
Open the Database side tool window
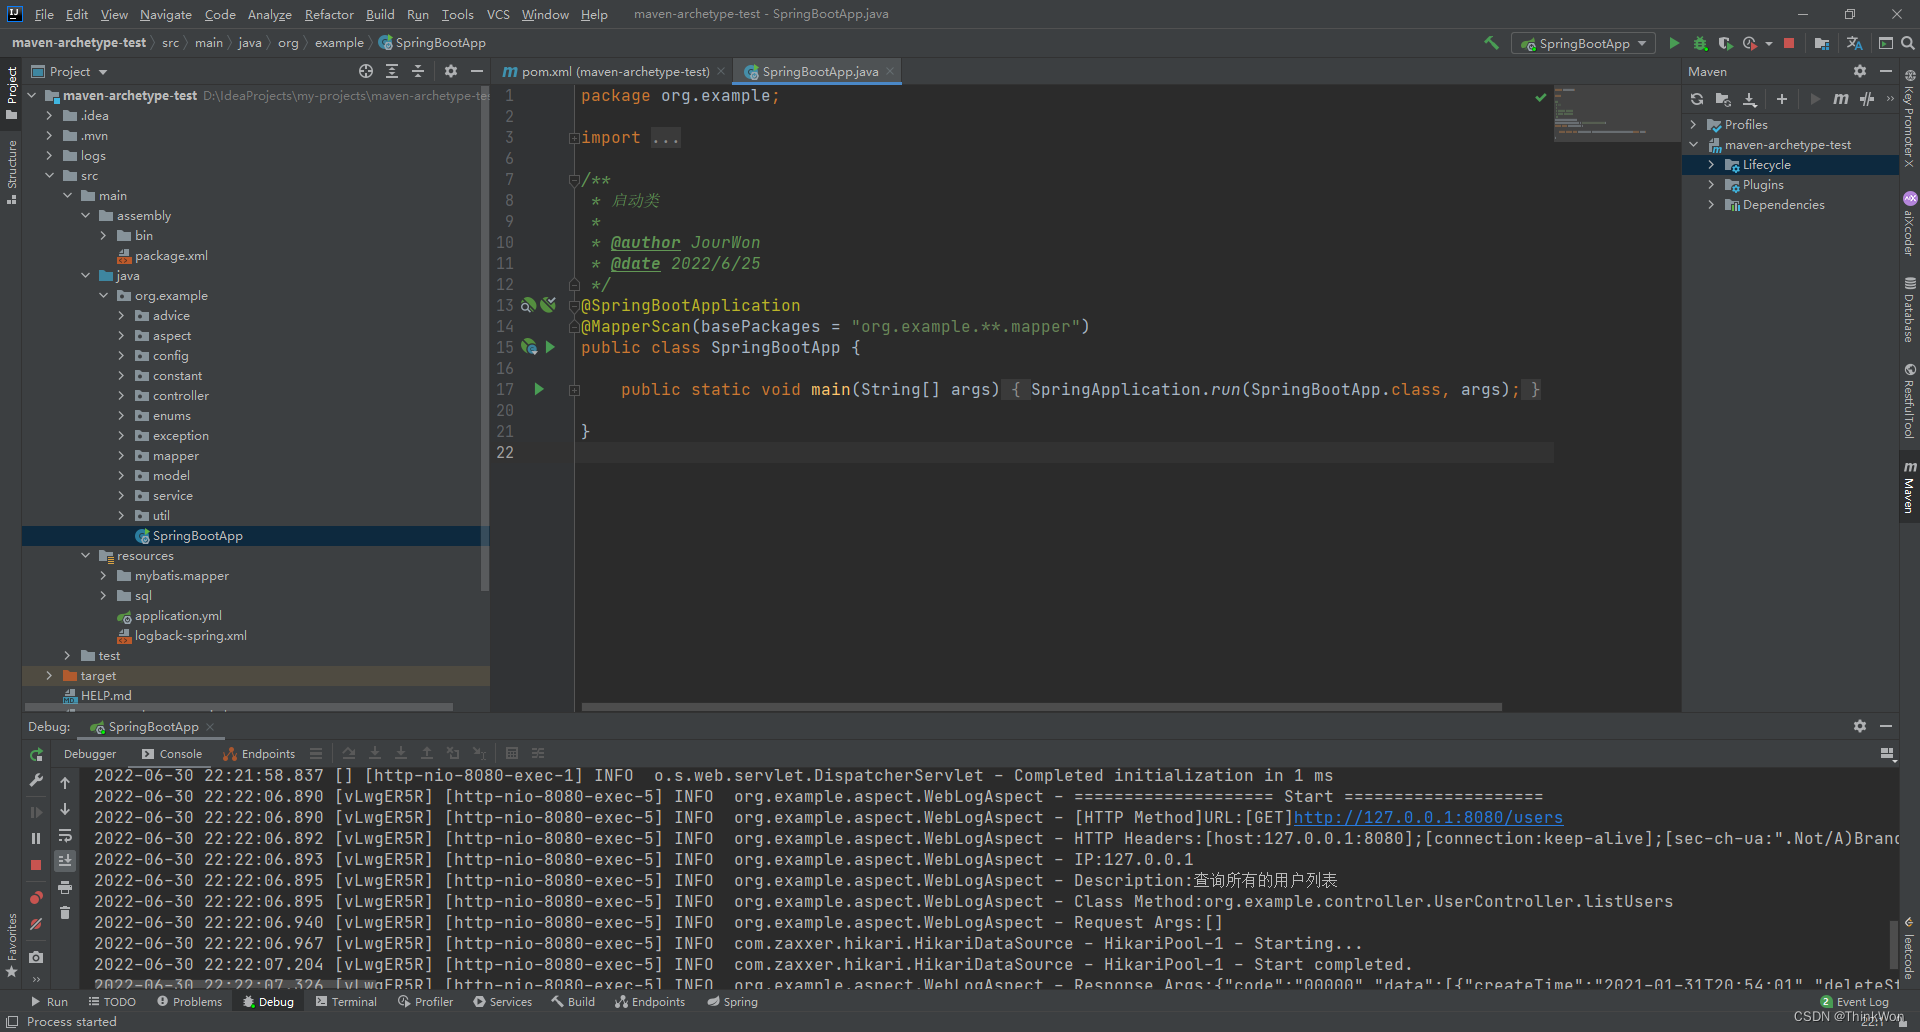point(1909,310)
